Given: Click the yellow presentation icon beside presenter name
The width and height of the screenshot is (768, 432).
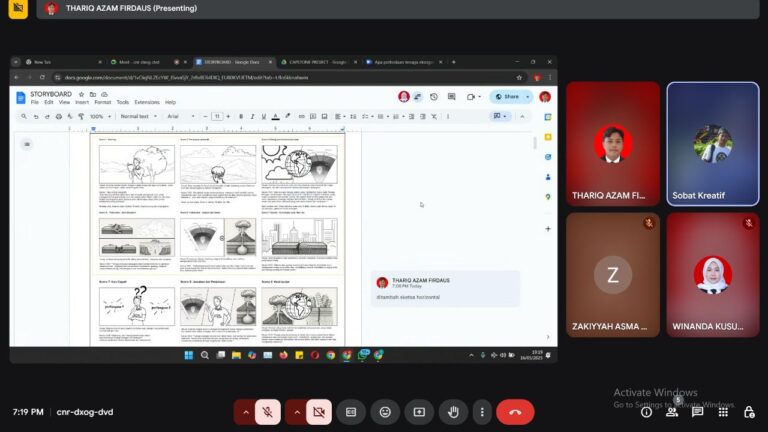Looking at the screenshot, I should pos(18,8).
